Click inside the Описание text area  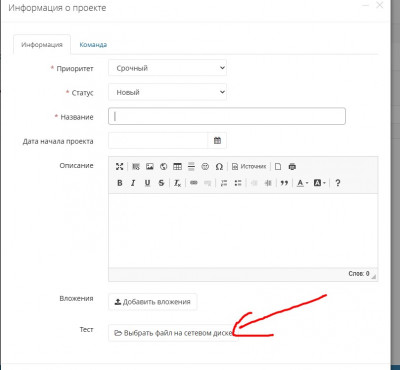click(243, 231)
